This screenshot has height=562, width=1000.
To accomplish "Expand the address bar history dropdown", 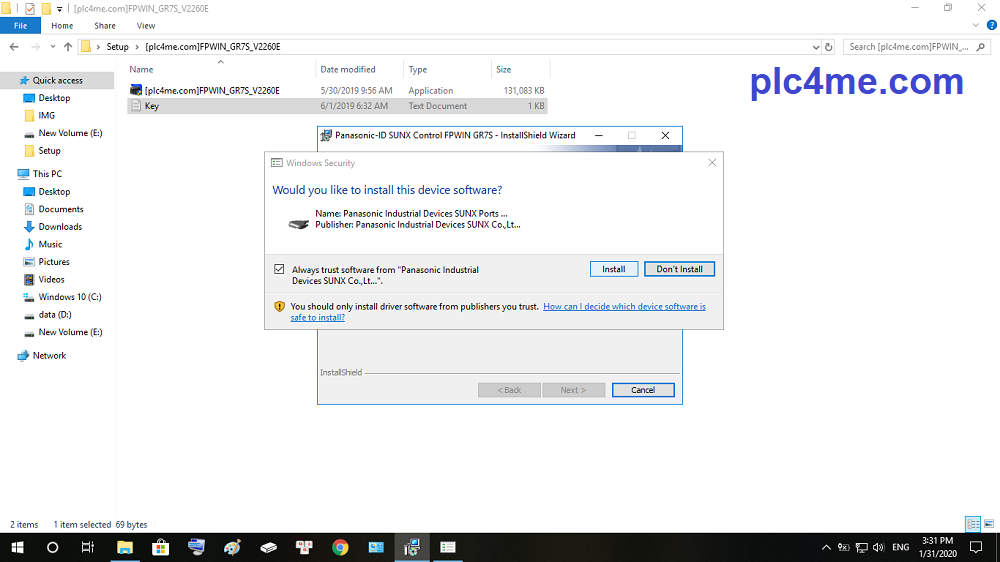I will coord(815,46).
